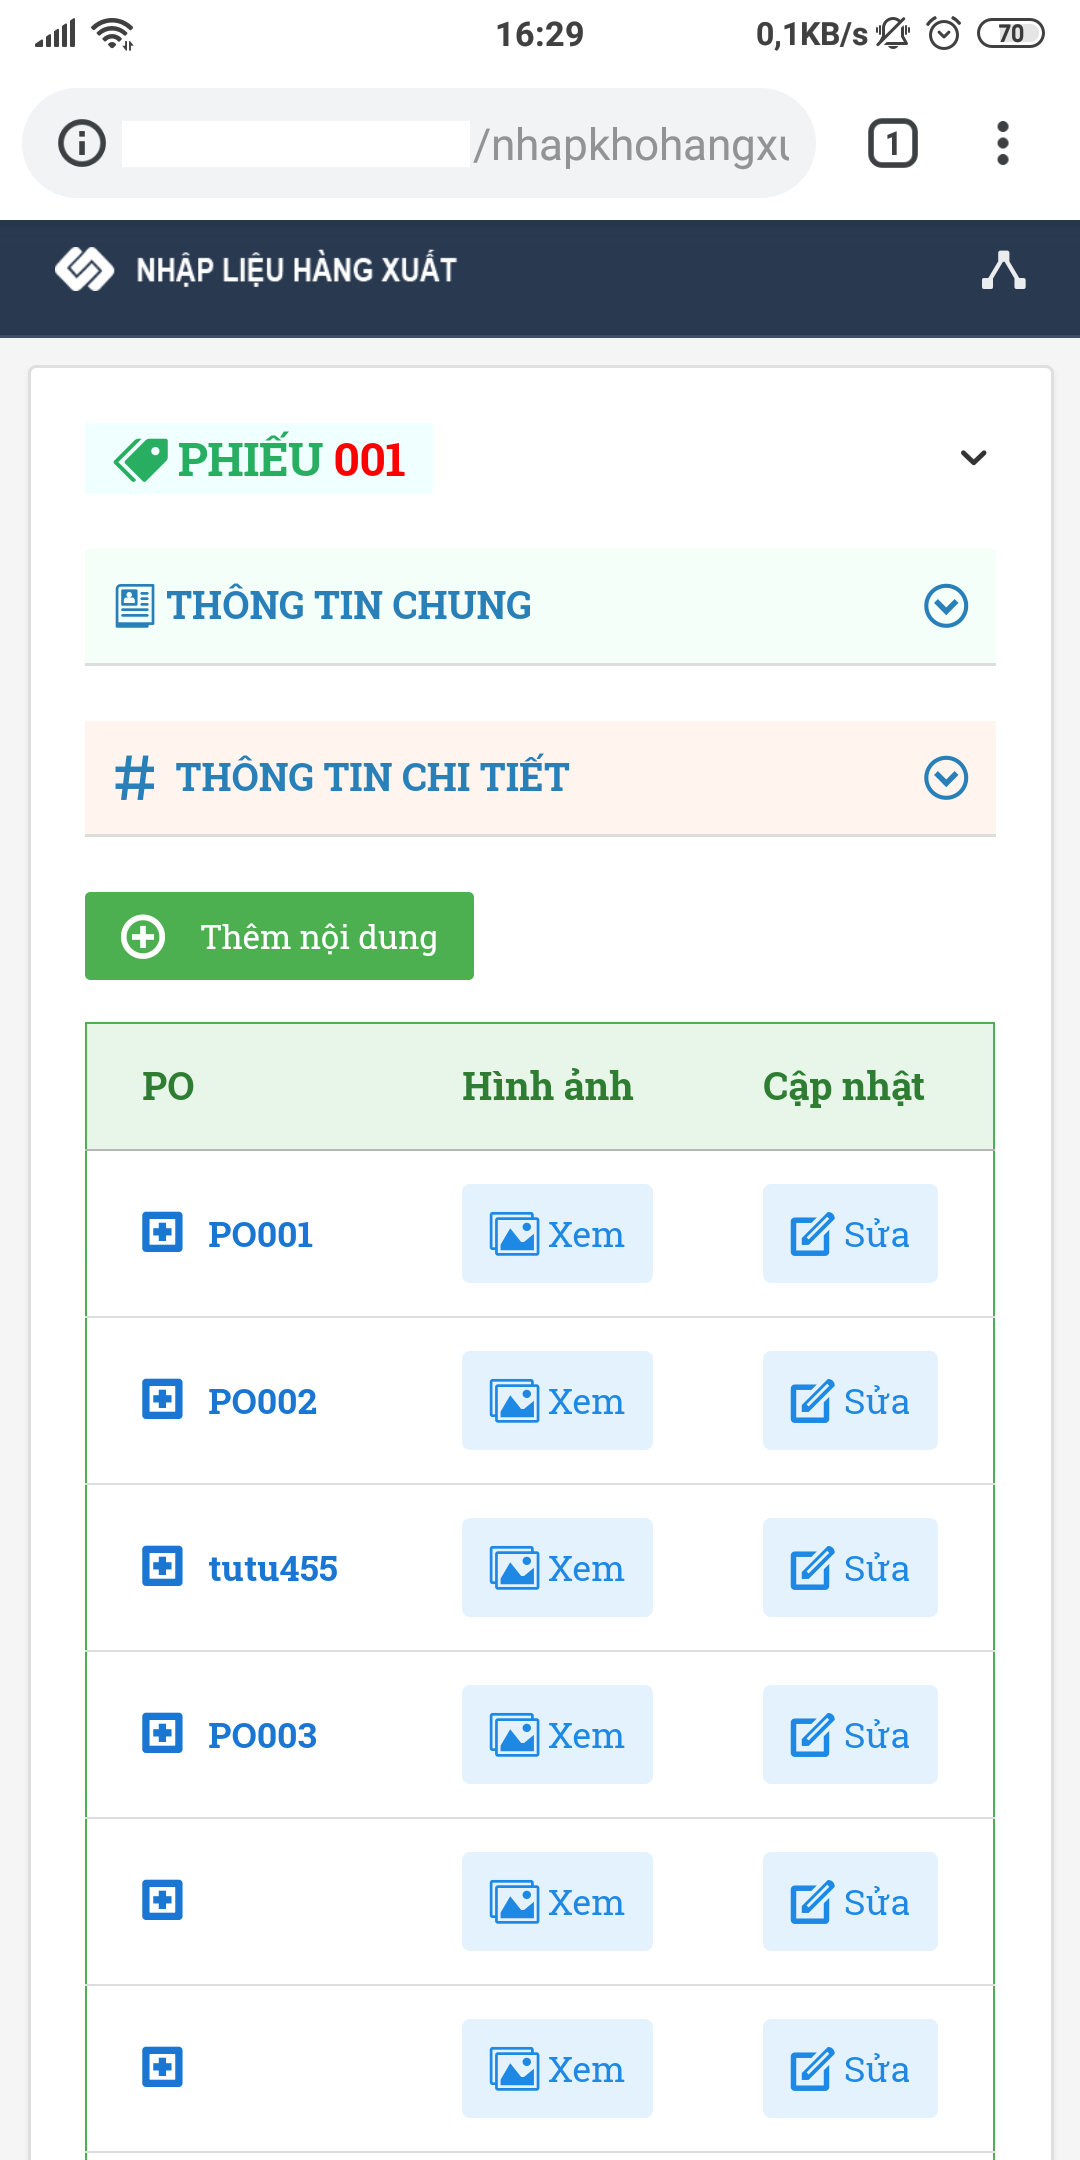
Task: View images for PO001
Action: (557, 1234)
